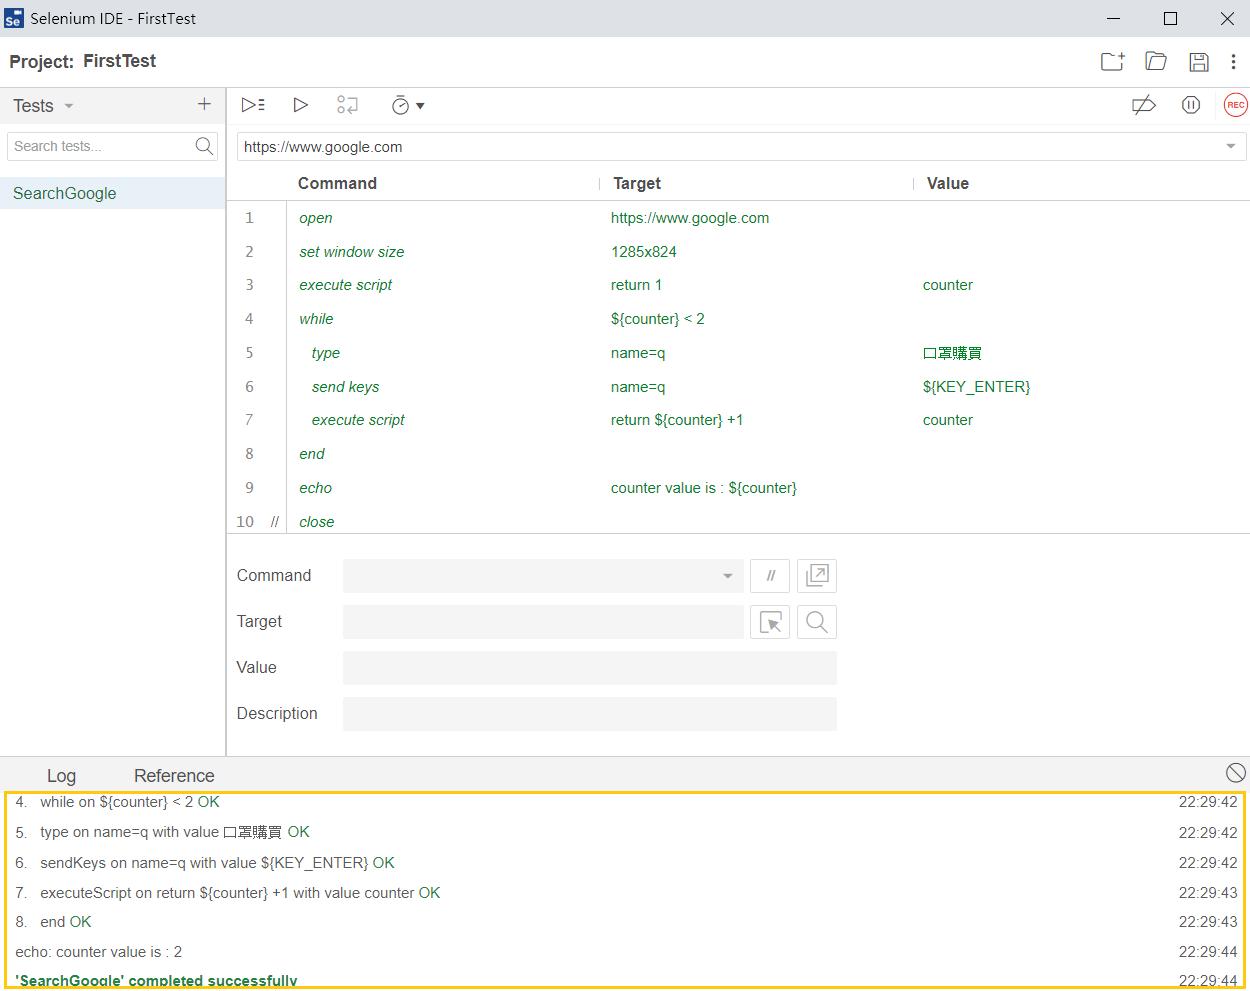Screen dimensions: 1250x991
Task: Disable breakpoints icon in toolbar
Action: coord(1144,105)
